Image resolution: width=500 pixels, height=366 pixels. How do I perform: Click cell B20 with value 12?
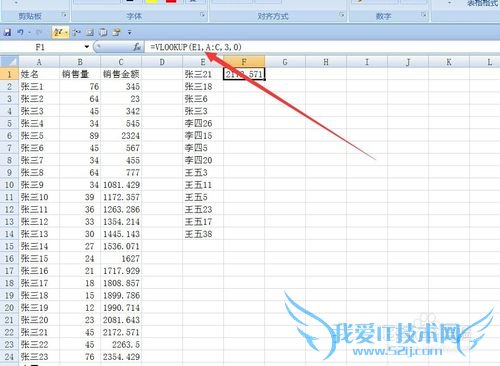tap(80, 308)
